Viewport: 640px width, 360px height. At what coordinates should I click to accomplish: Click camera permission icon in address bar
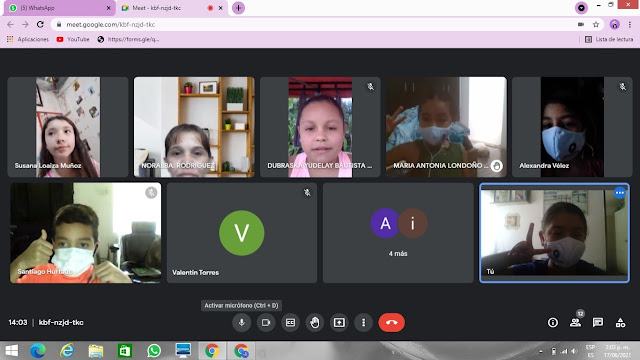coord(581,24)
